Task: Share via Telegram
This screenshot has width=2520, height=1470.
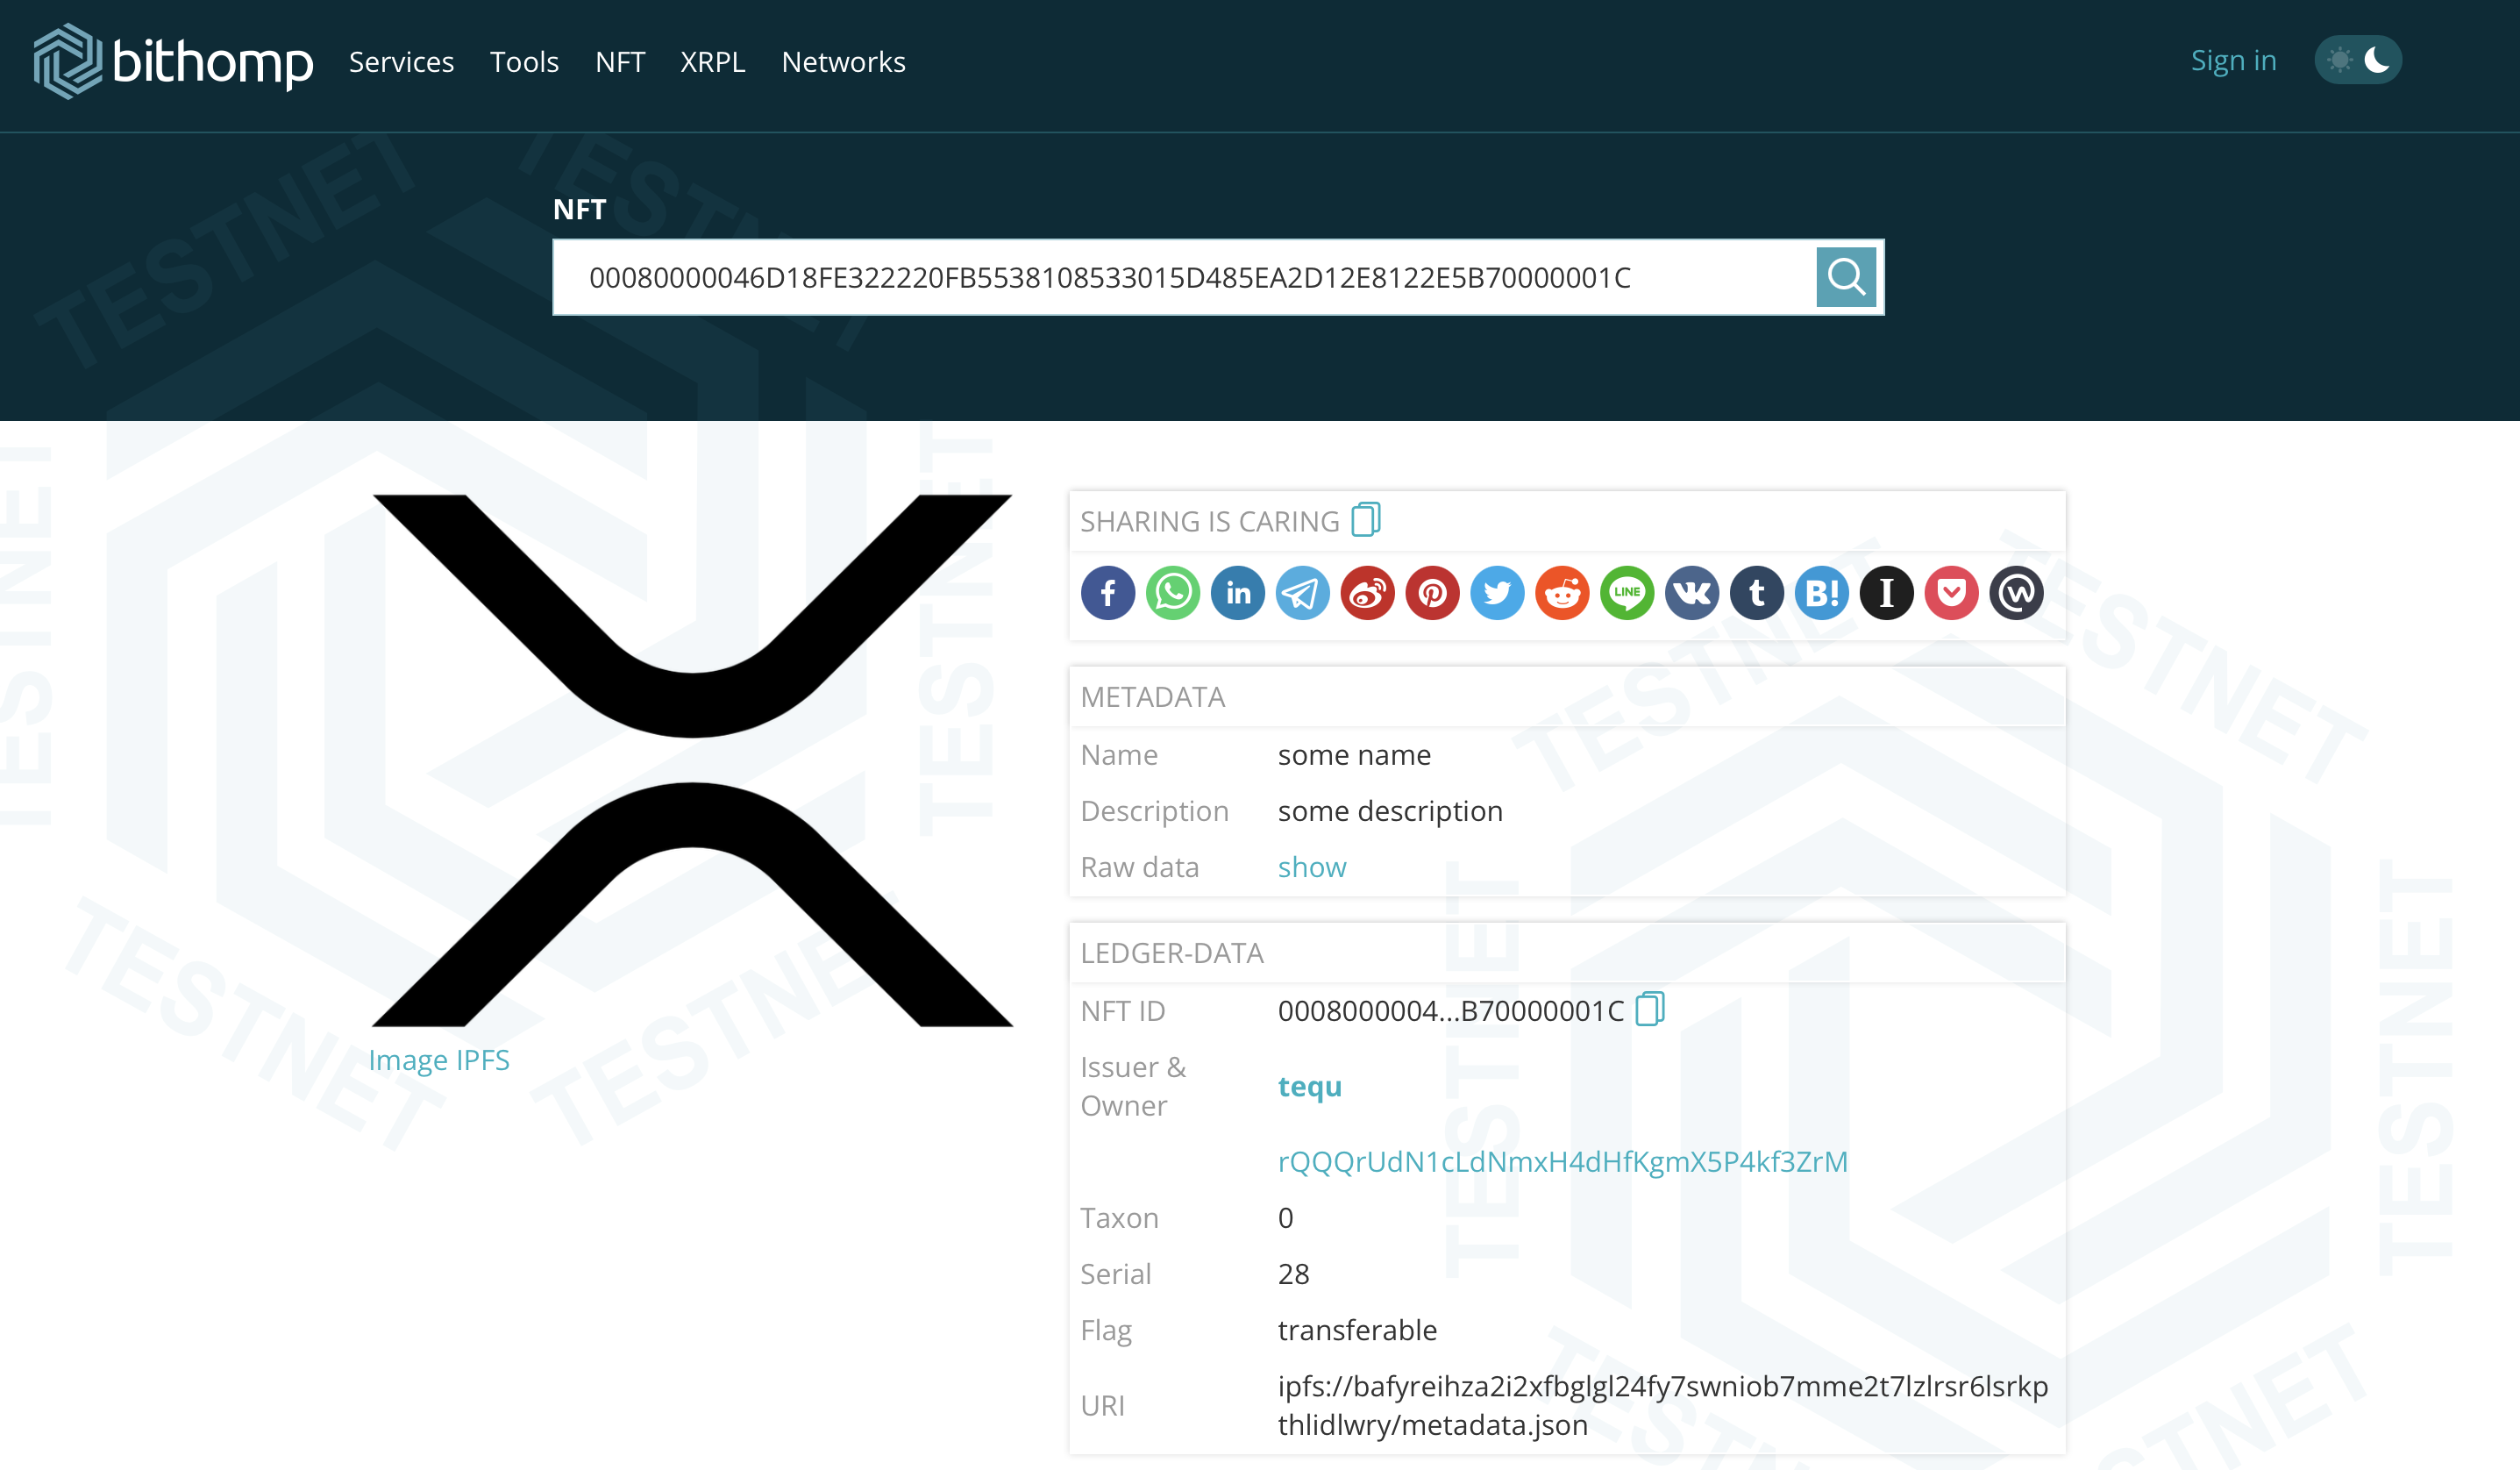Action: tap(1303, 594)
